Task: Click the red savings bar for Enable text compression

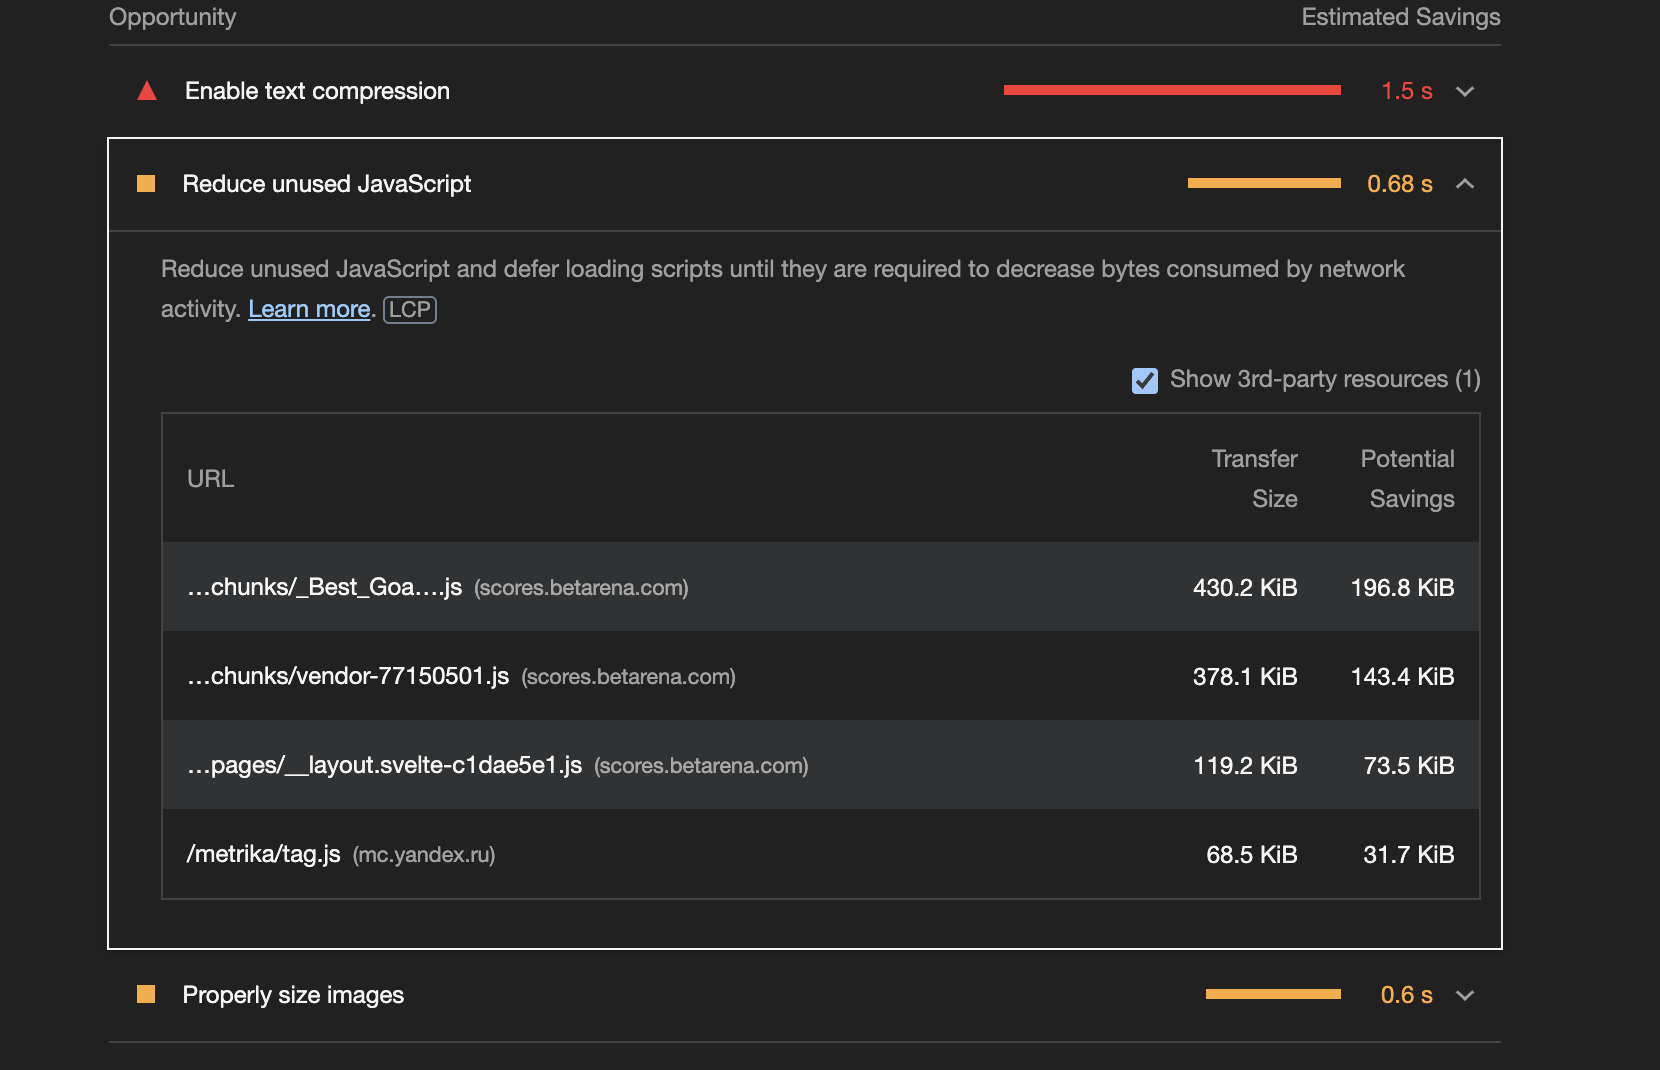Action: point(1170,89)
